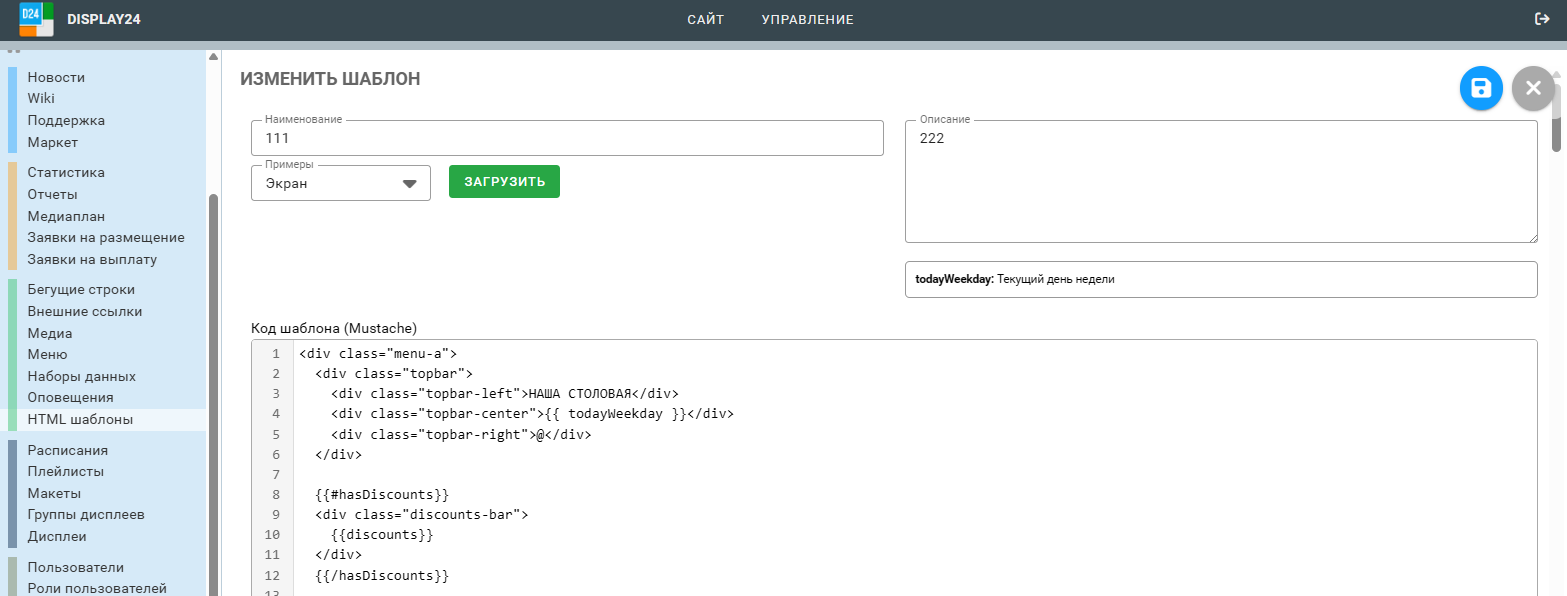Image resolution: width=1567 pixels, height=596 pixels.
Task: Open the Управление menu in top bar
Action: 807,19
